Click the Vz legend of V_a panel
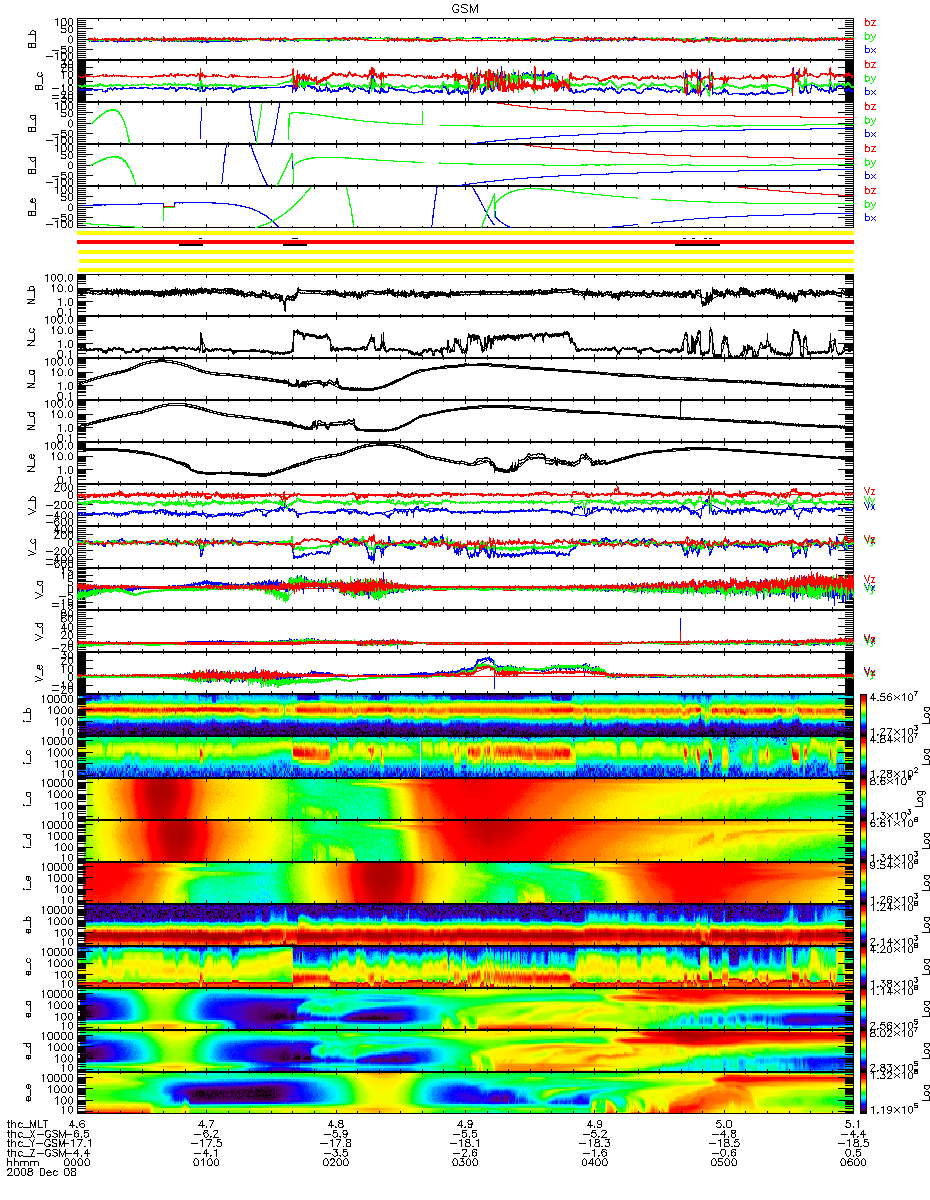 (x=870, y=579)
